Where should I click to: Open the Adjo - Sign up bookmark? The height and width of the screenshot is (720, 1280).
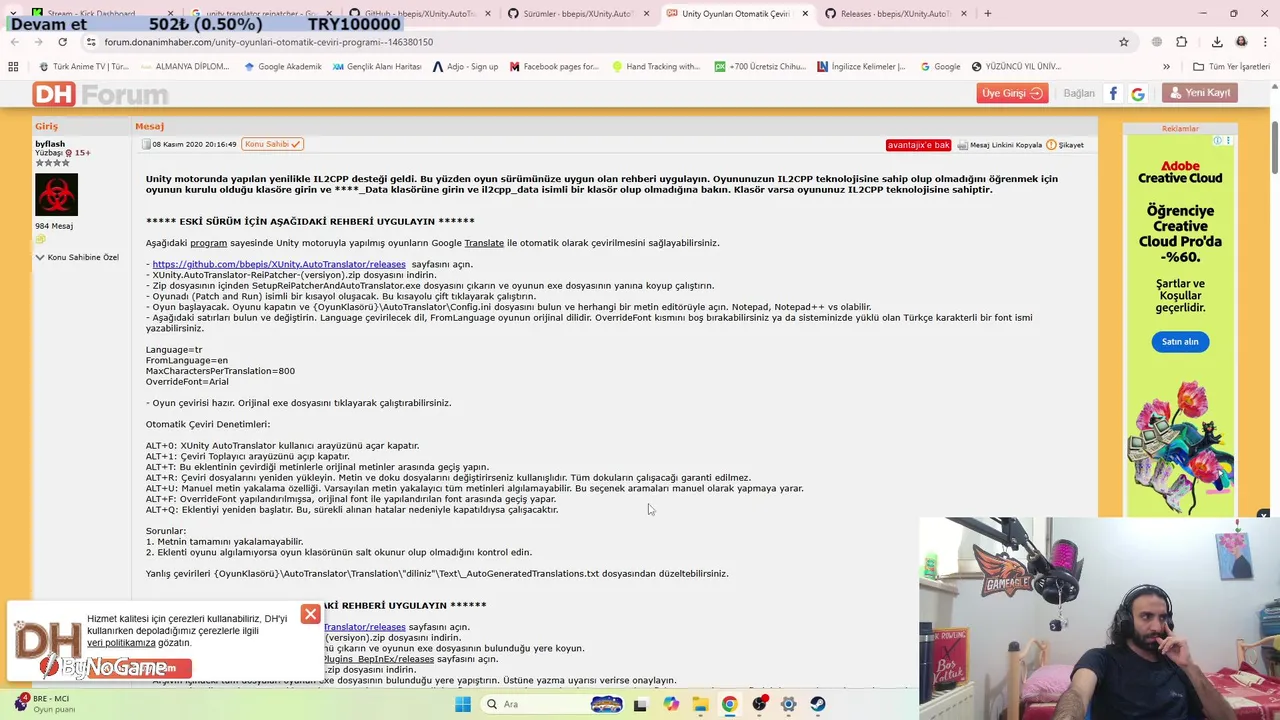[465, 67]
